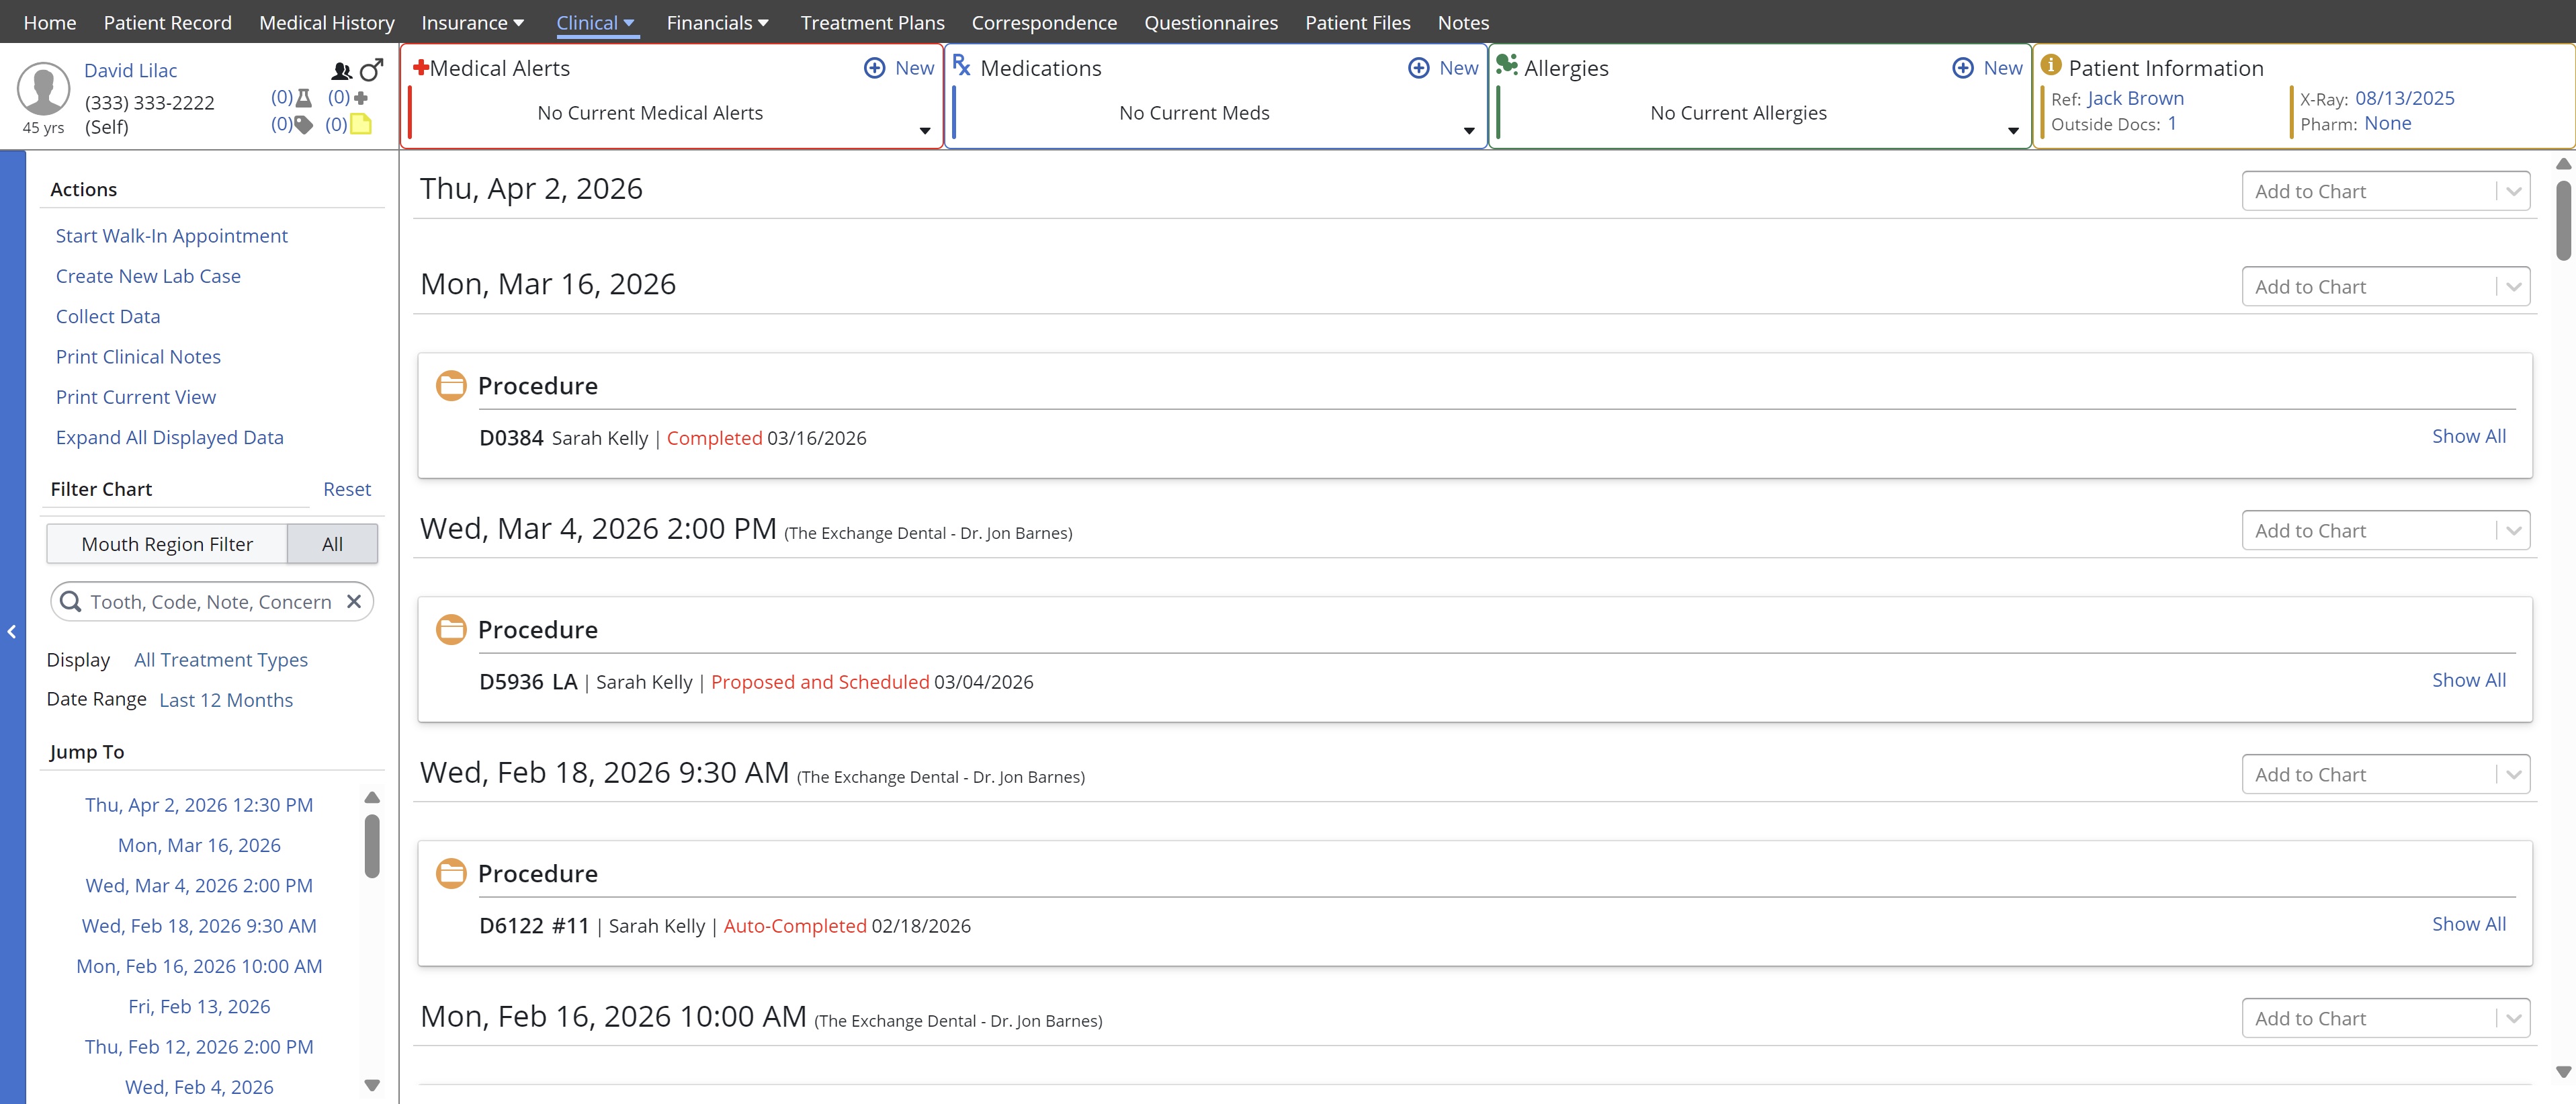Switch the region filter to All
Image resolution: width=2576 pixels, height=1104 pixels.
[332, 544]
